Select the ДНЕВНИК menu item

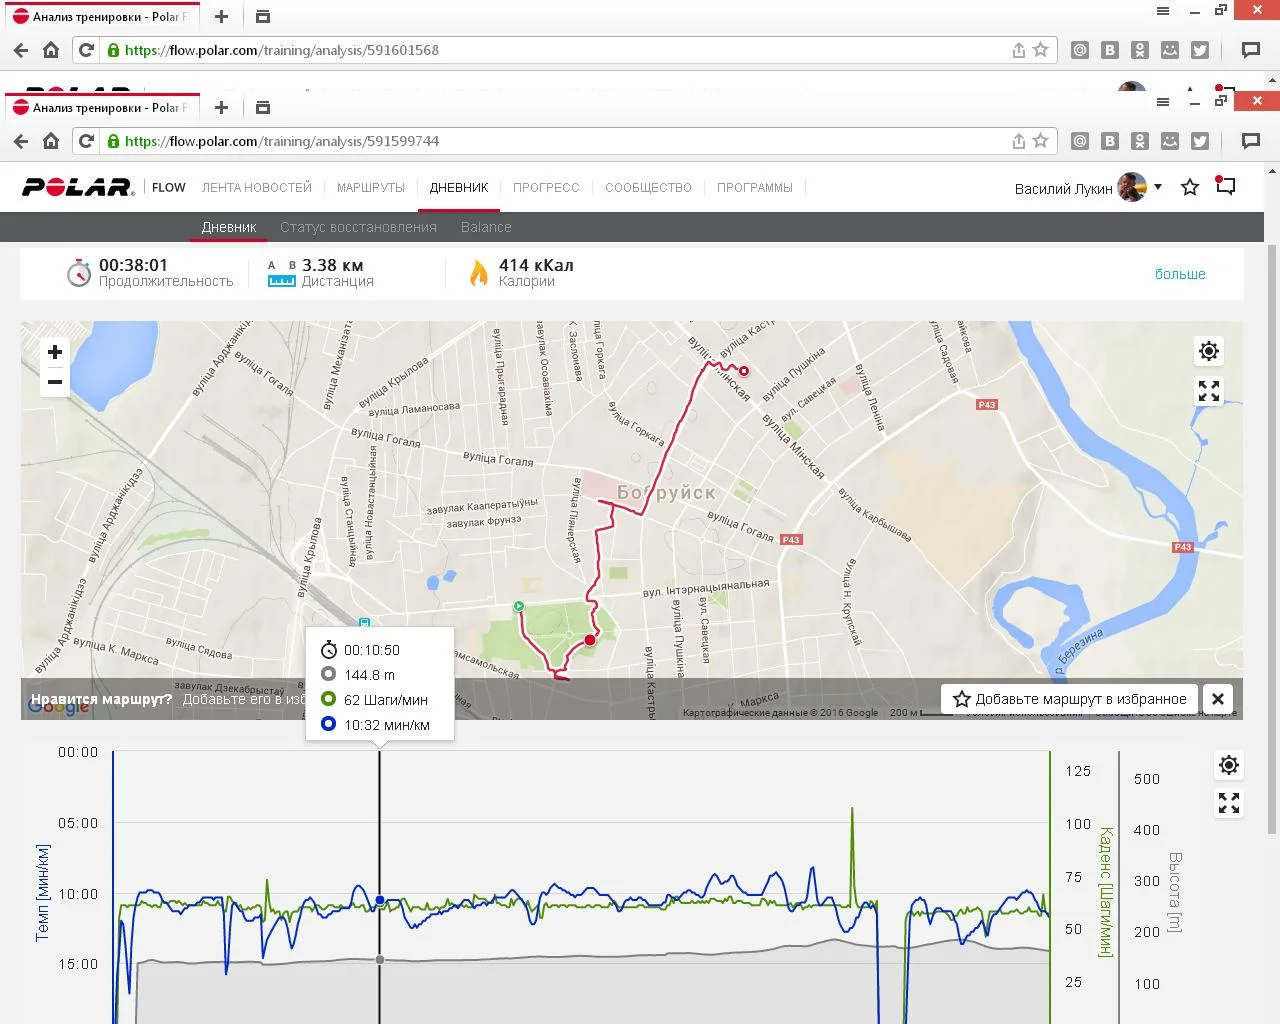[459, 187]
